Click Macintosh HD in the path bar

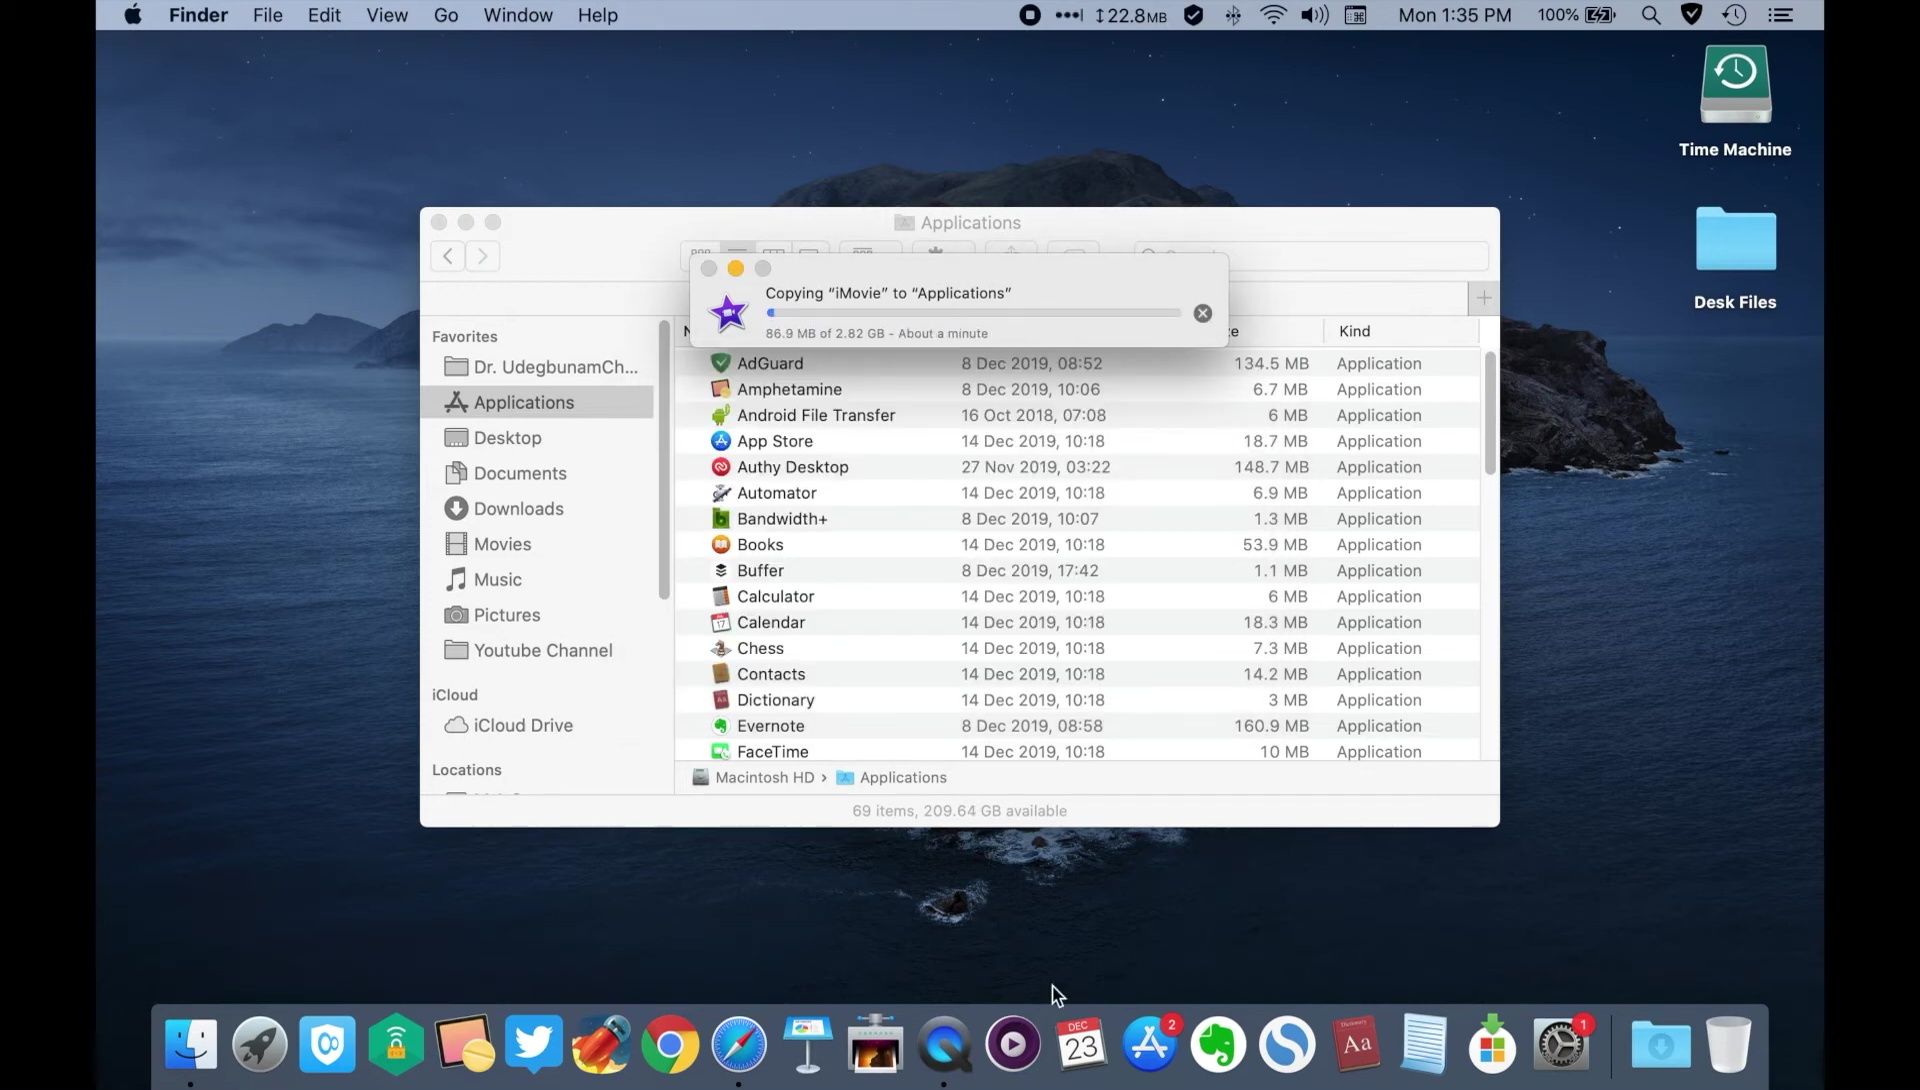(x=753, y=778)
